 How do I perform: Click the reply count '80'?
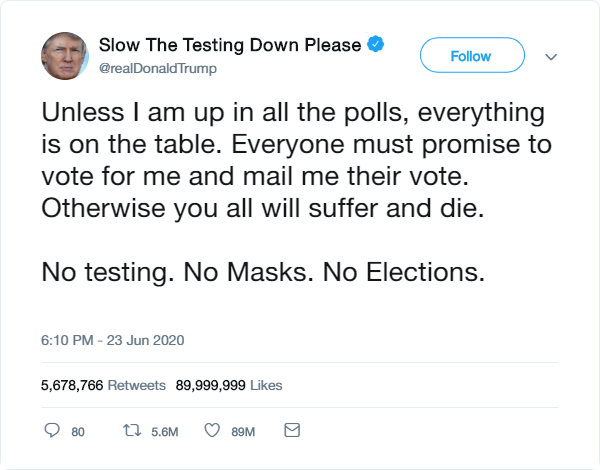point(78,432)
